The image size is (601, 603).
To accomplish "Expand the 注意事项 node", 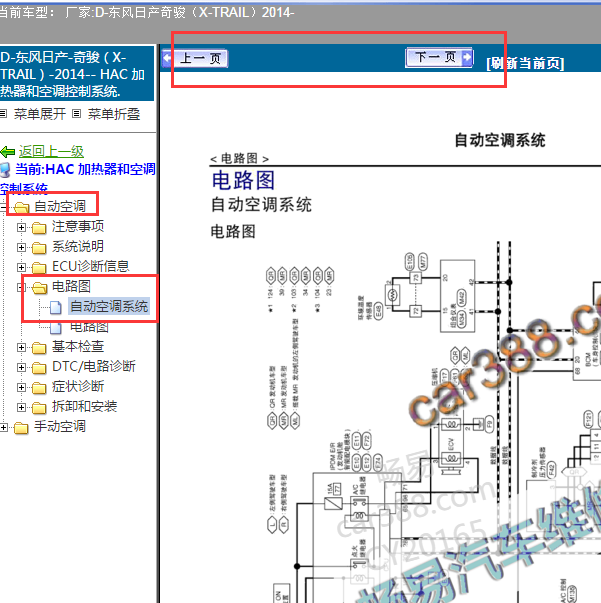I will pyautogui.click(x=21, y=227).
